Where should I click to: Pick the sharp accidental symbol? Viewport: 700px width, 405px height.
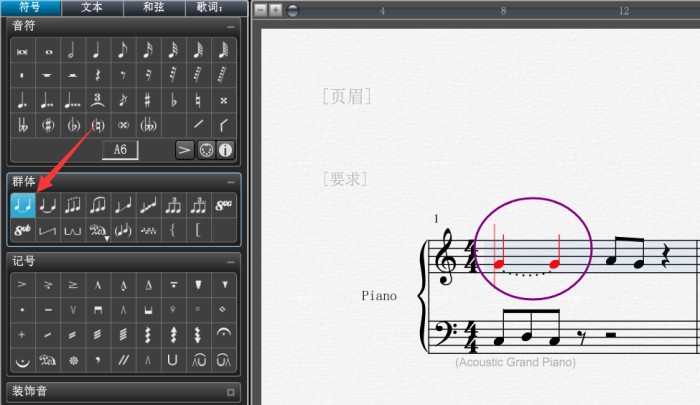148,100
